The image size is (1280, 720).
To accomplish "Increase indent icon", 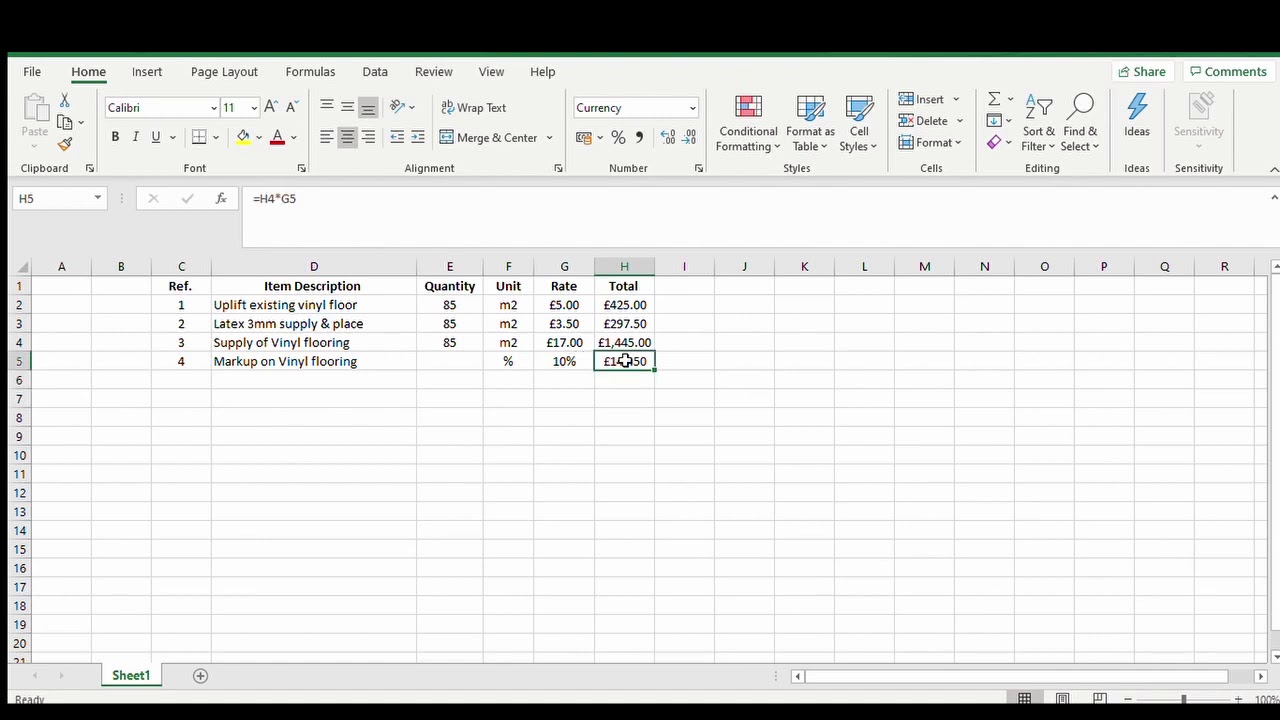I will [418, 137].
